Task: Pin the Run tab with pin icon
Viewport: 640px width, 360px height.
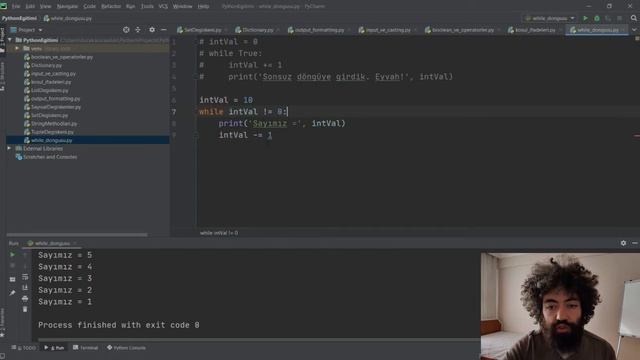Action: coord(12,293)
